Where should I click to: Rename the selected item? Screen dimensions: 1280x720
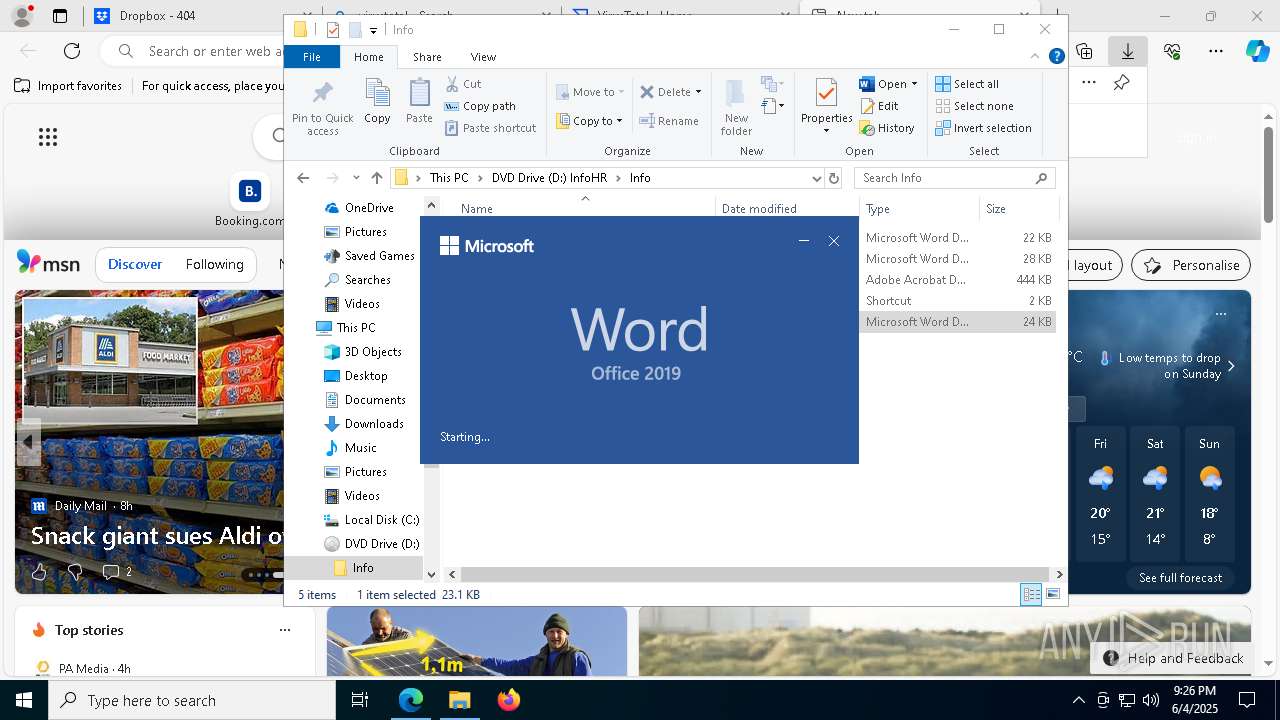pos(669,121)
